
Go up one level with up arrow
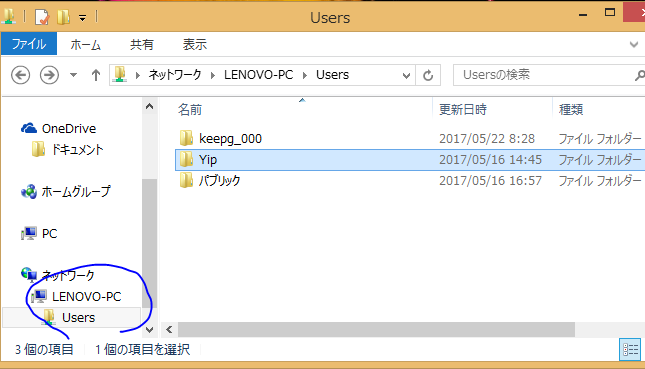click(x=96, y=75)
